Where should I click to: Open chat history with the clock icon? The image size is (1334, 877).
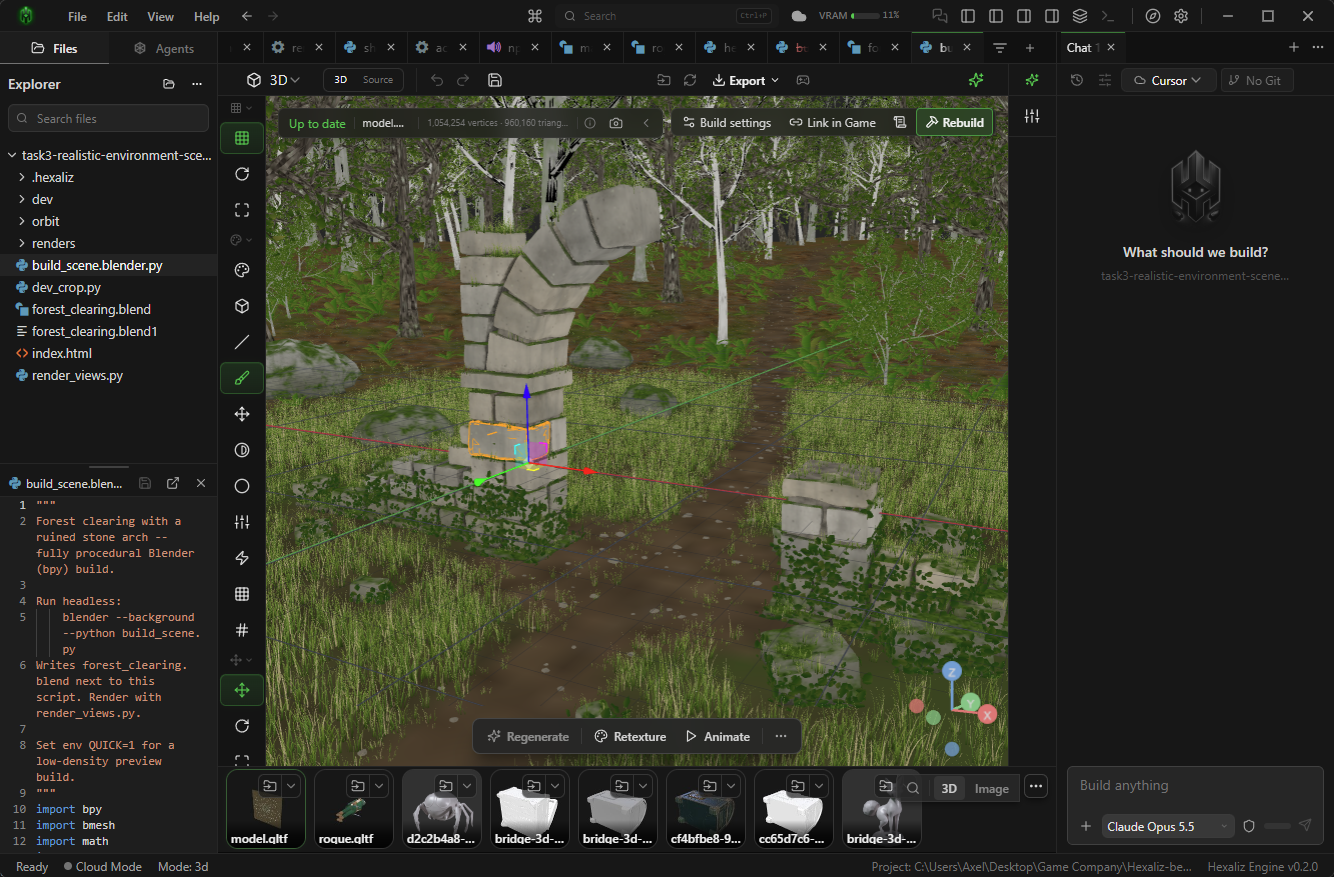point(1077,80)
